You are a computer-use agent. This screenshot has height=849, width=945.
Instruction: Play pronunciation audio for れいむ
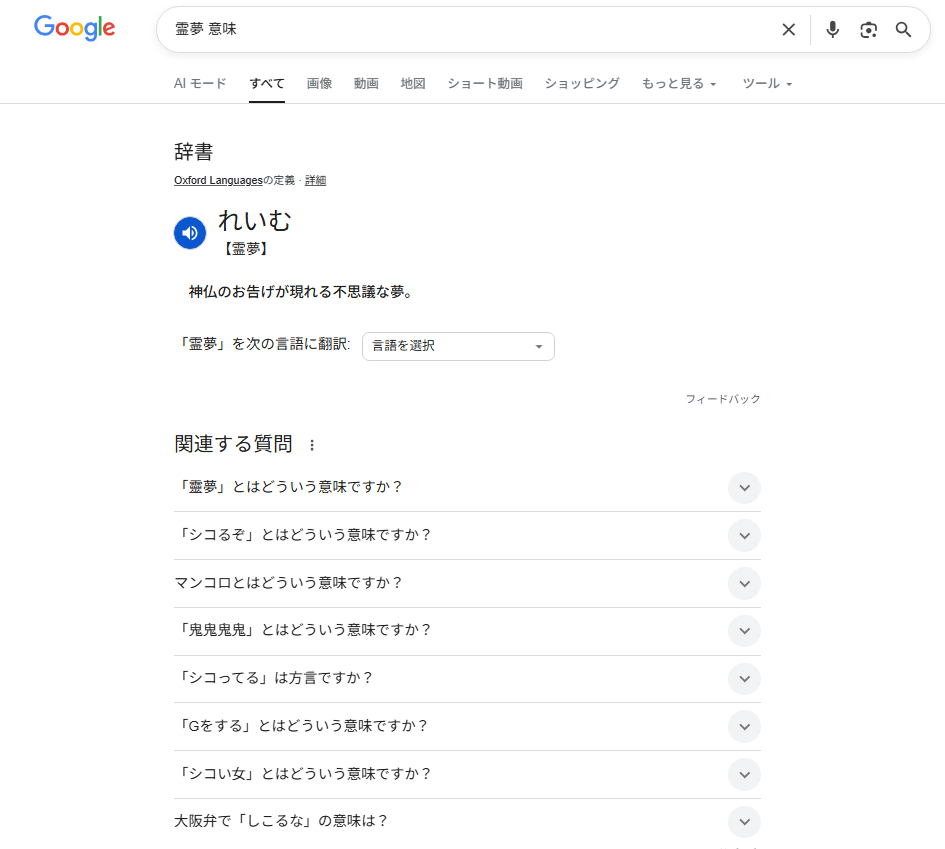(x=190, y=232)
